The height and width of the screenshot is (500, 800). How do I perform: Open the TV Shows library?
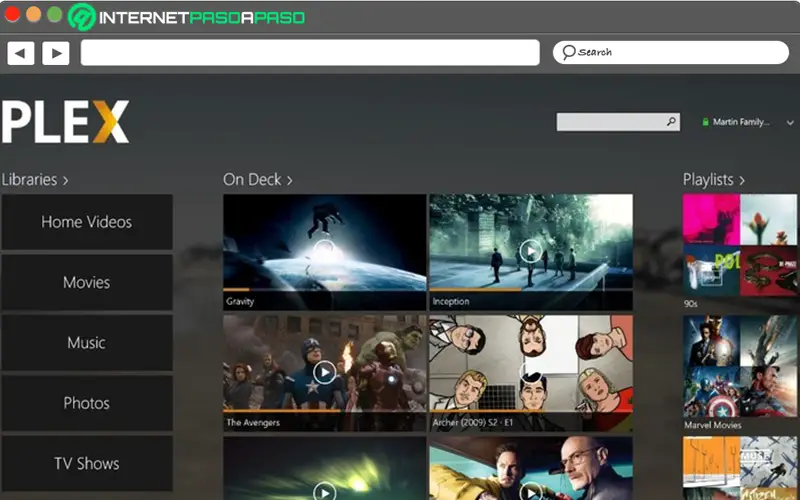click(x=87, y=463)
